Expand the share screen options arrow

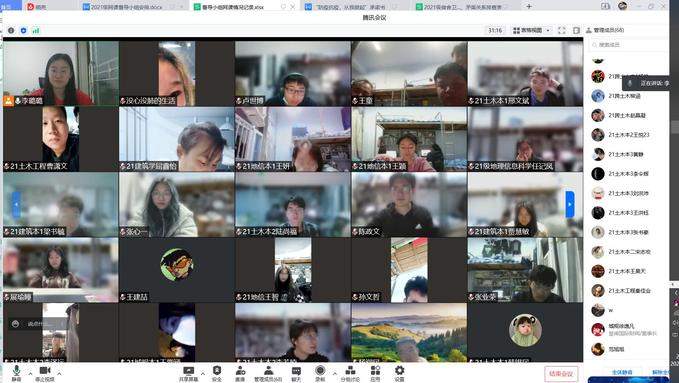pos(203,373)
